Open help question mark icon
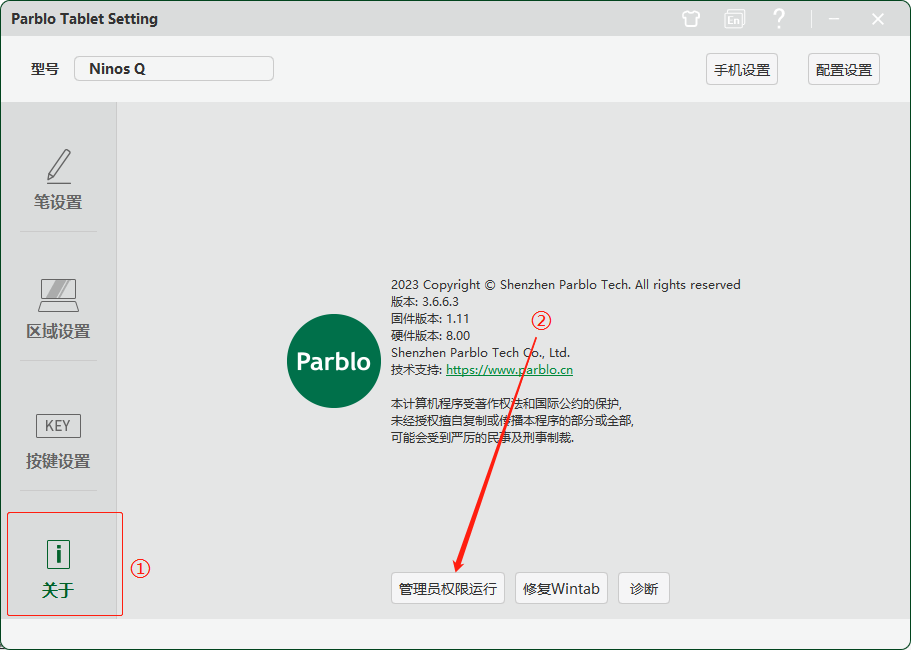Viewport: 911px width, 650px height. [779, 19]
